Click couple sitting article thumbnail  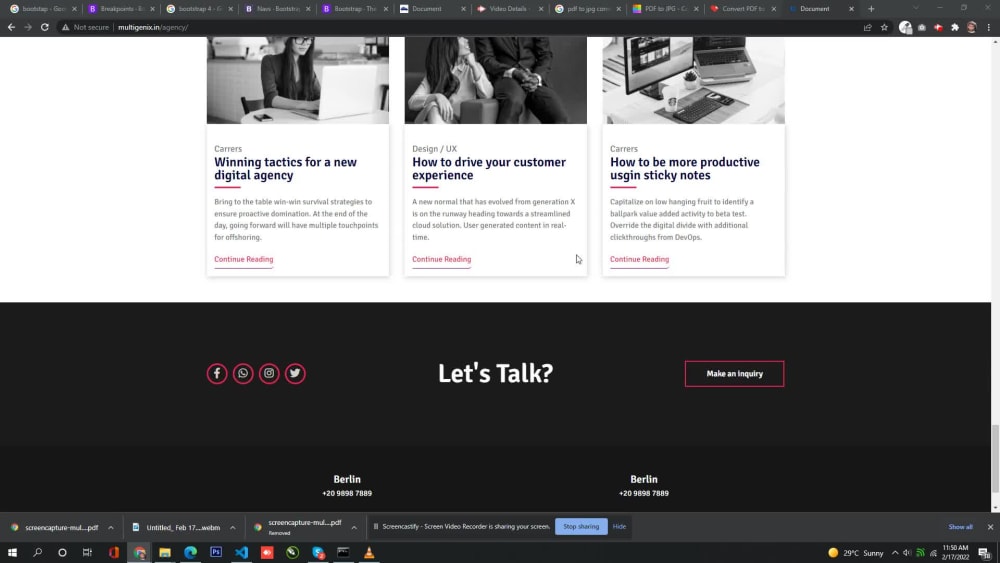(x=496, y=80)
